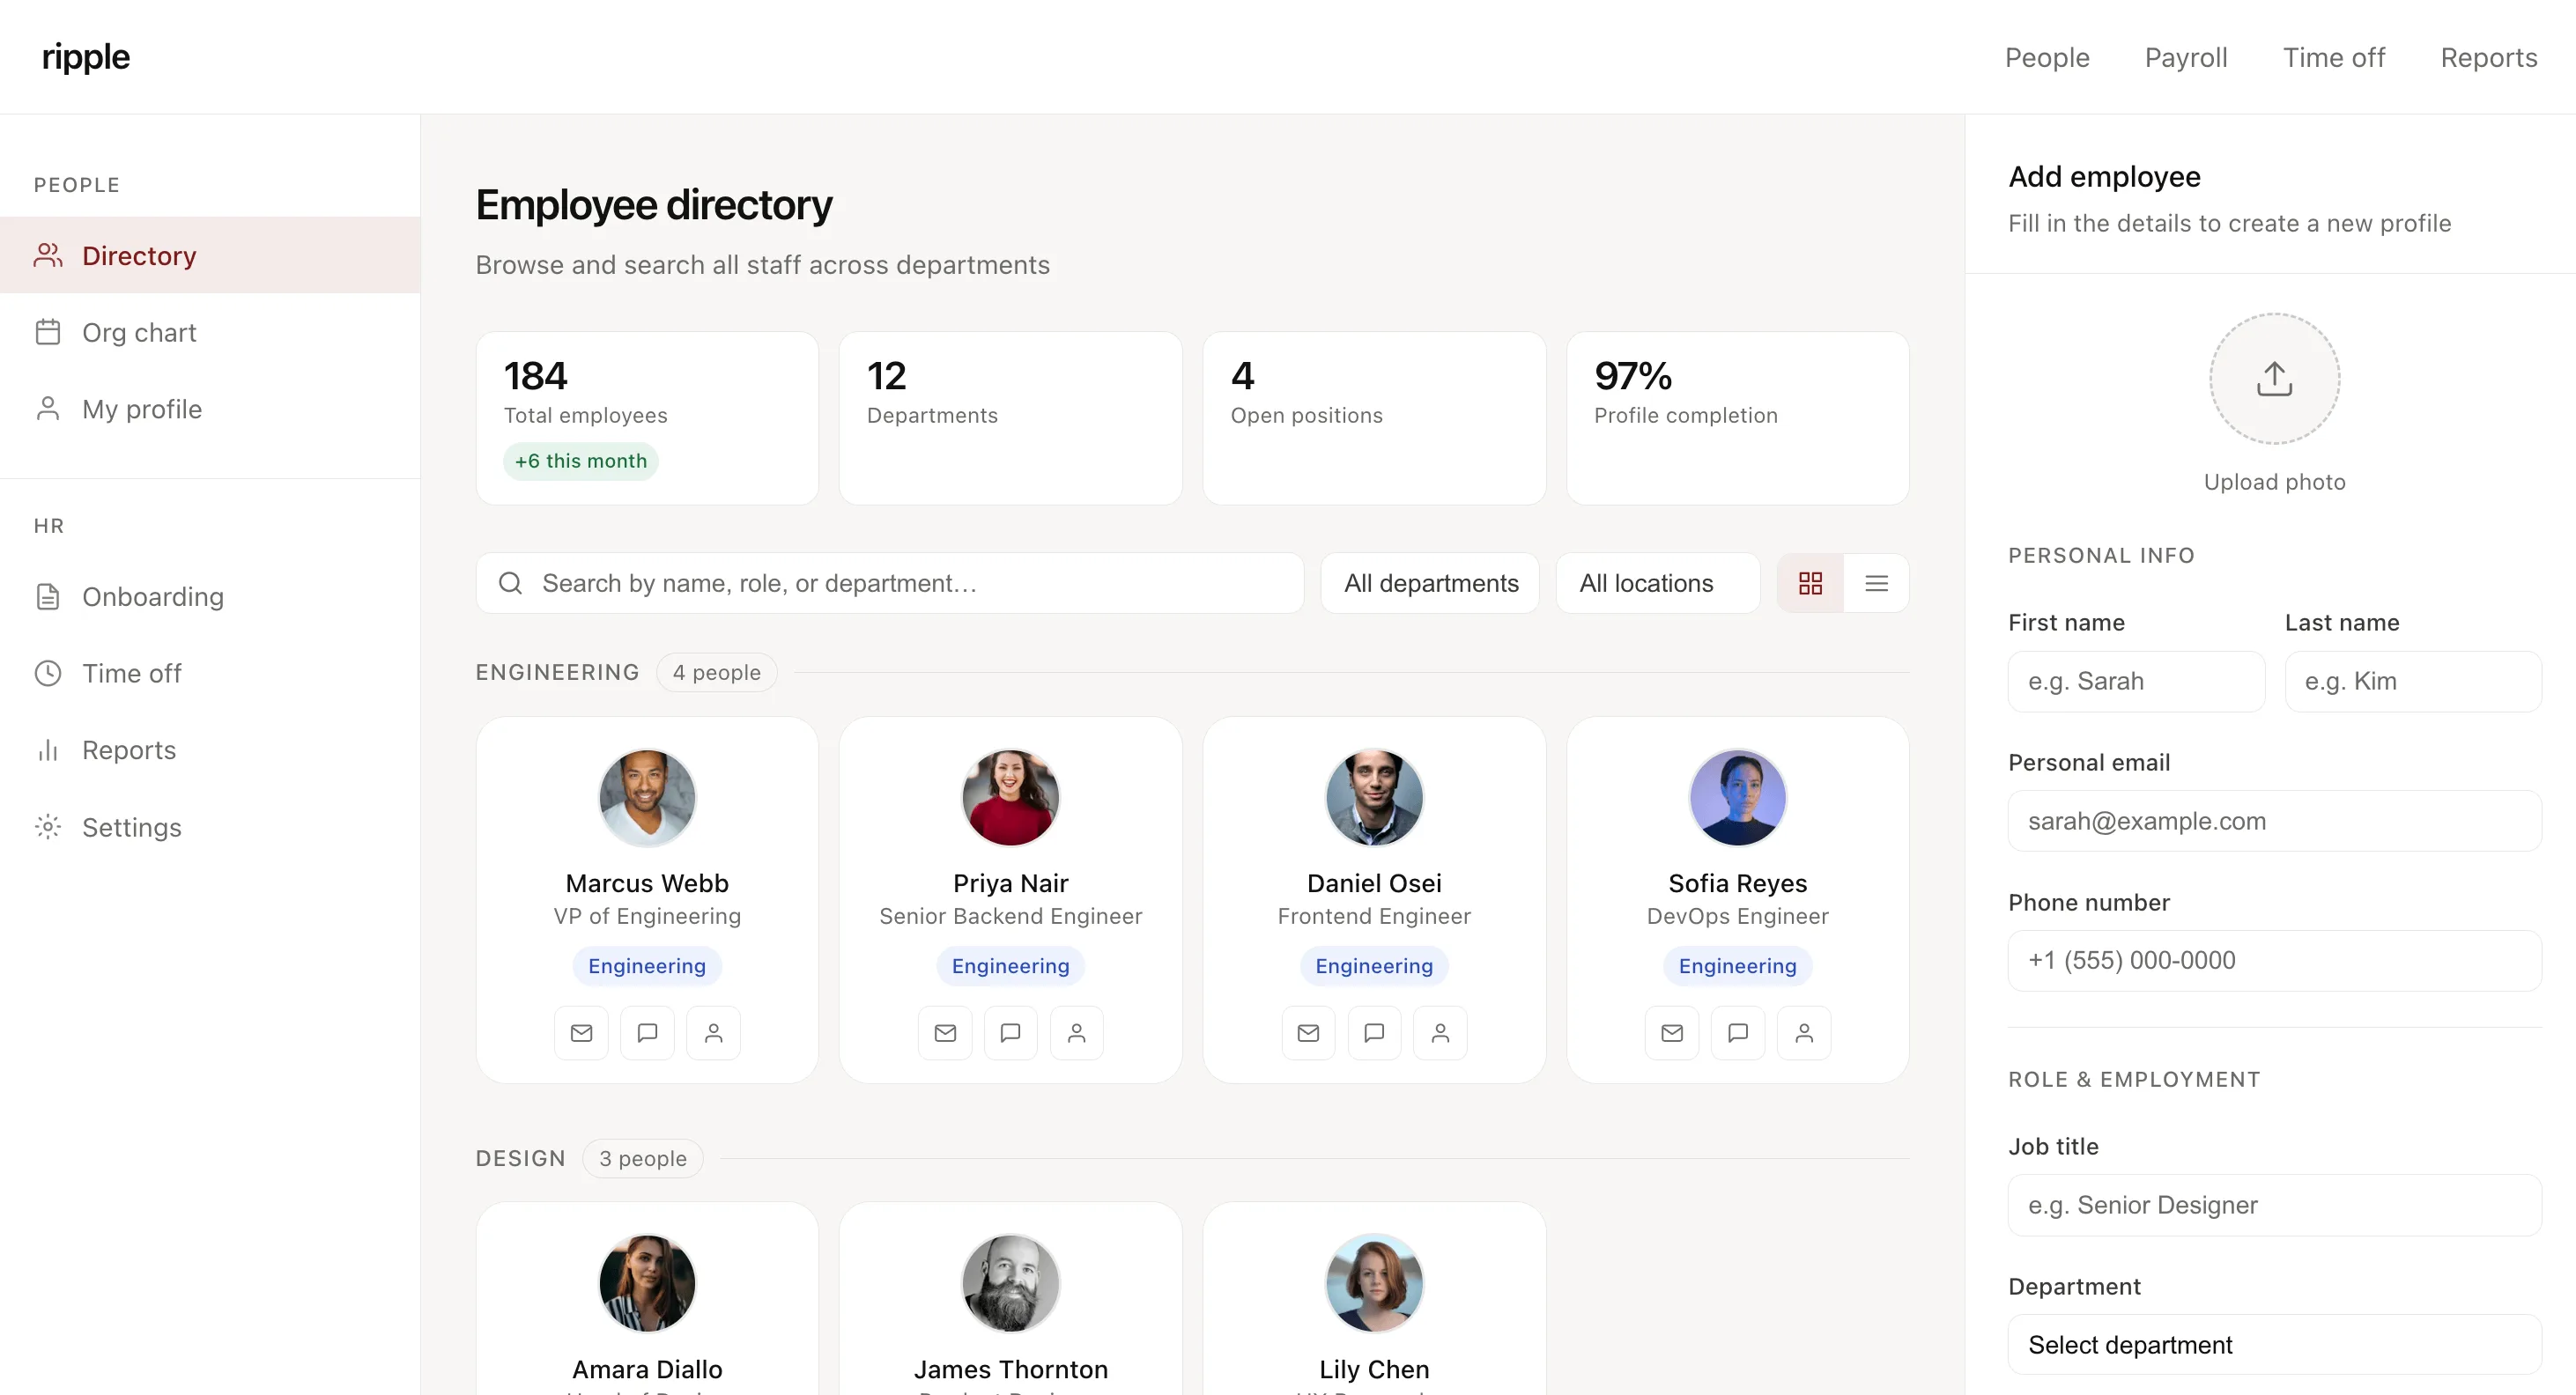Email Sofia Reyes using the envelope icon

pos(1672,1032)
